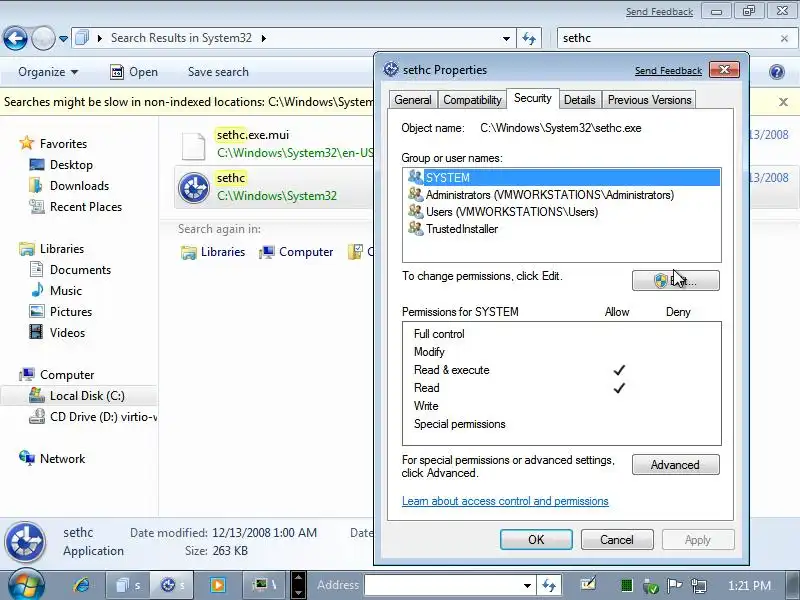Viewport: 800px width, 600px height.
Task: Open Desktop from the Favorites list
Action: click(x=71, y=165)
